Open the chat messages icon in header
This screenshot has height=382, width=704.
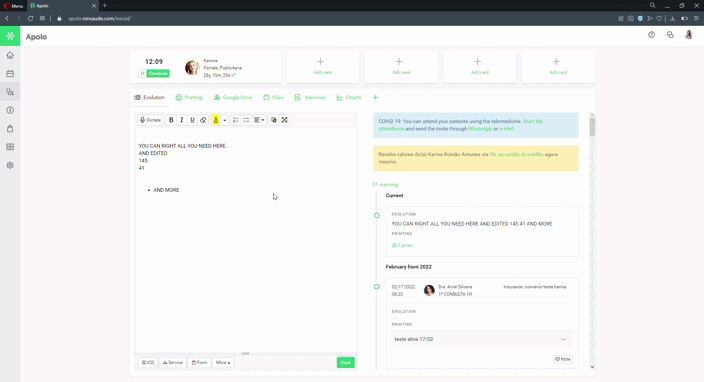click(670, 35)
